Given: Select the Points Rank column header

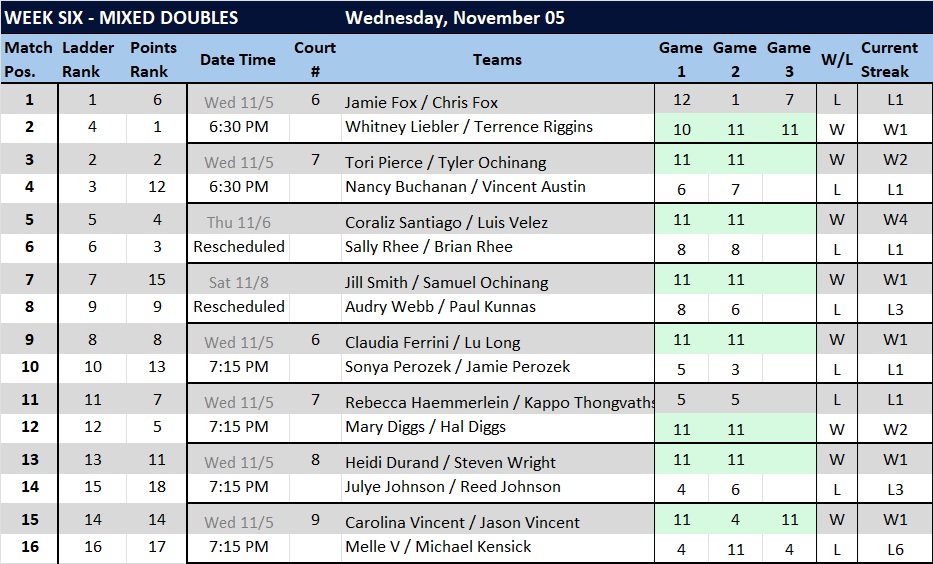Looking at the screenshot, I should pos(154,60).
